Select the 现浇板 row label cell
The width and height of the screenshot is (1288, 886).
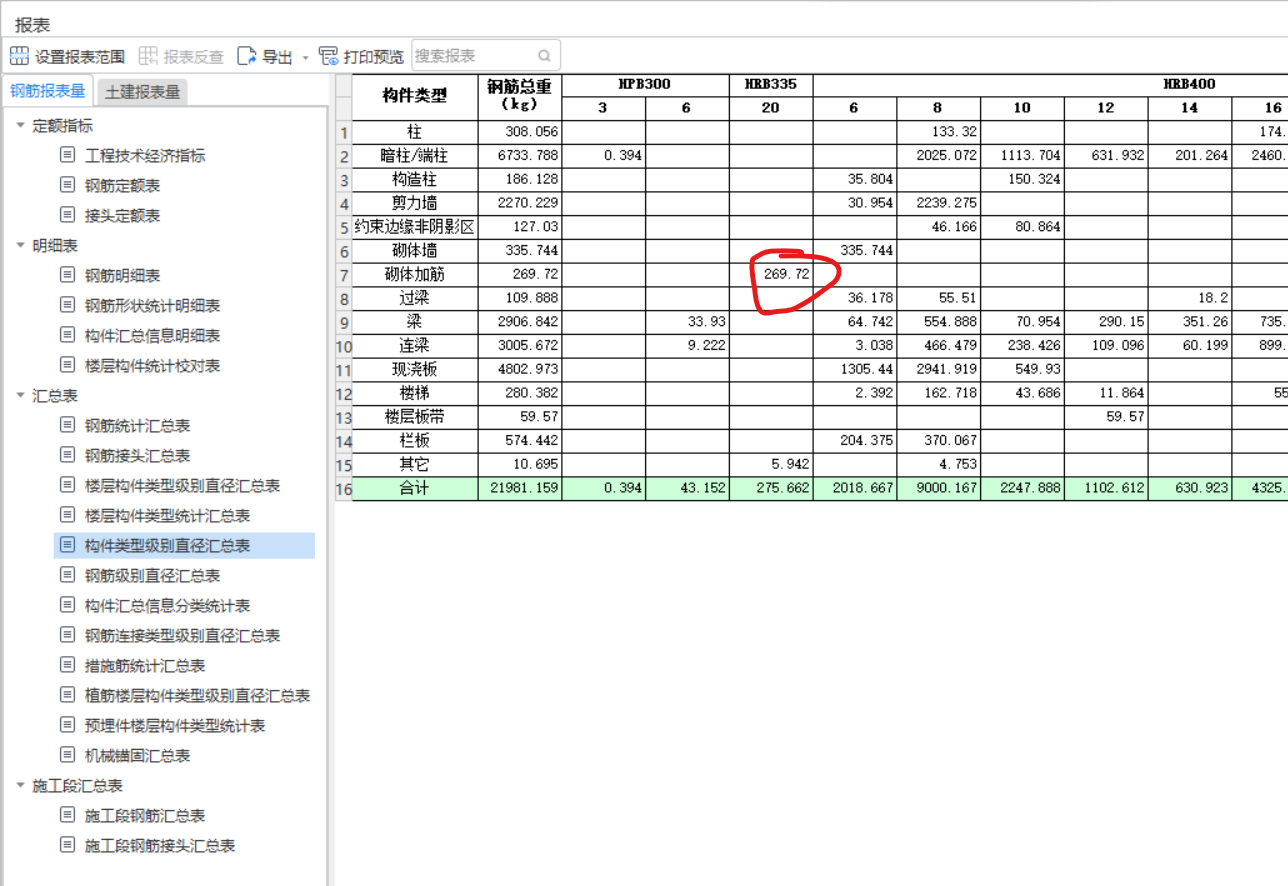pyautogui.click(x=415, y=369)
